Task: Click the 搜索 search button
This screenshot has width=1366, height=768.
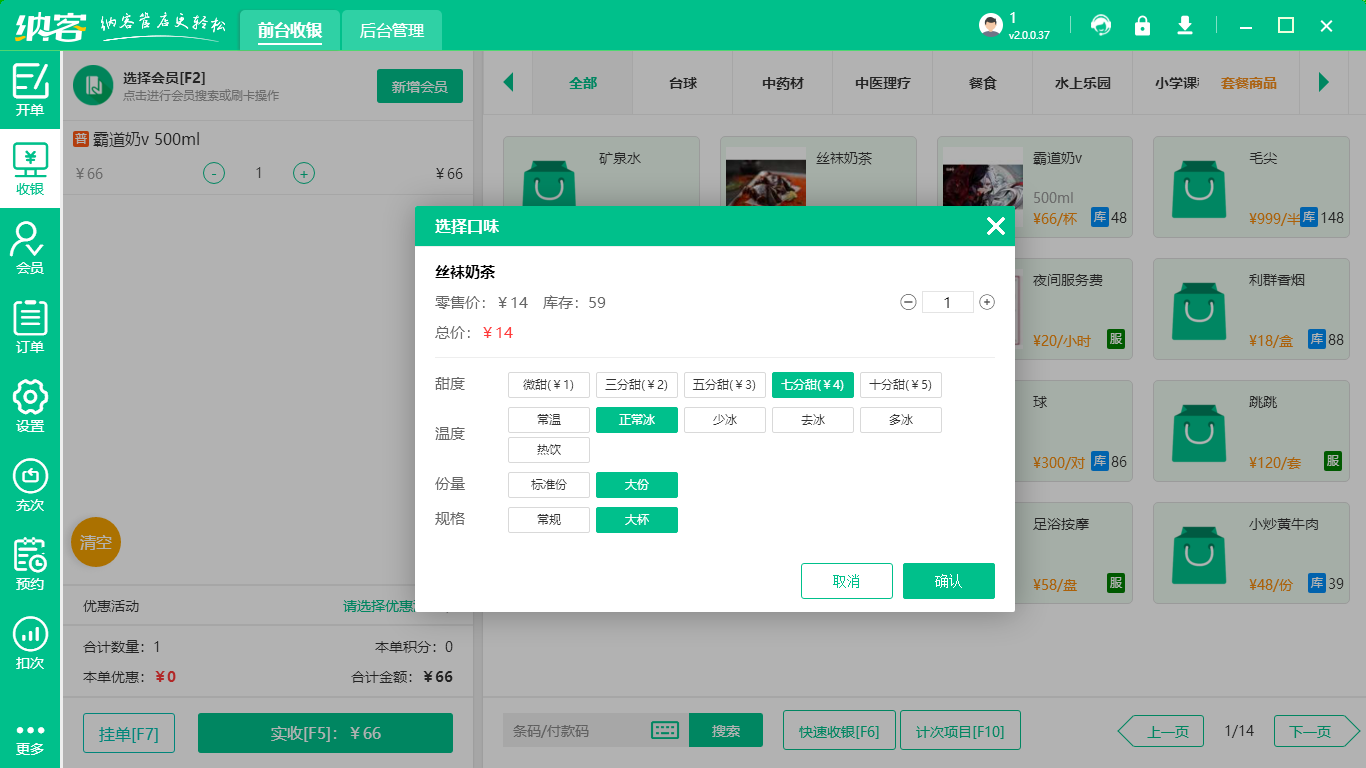Action: coord(726,730)
